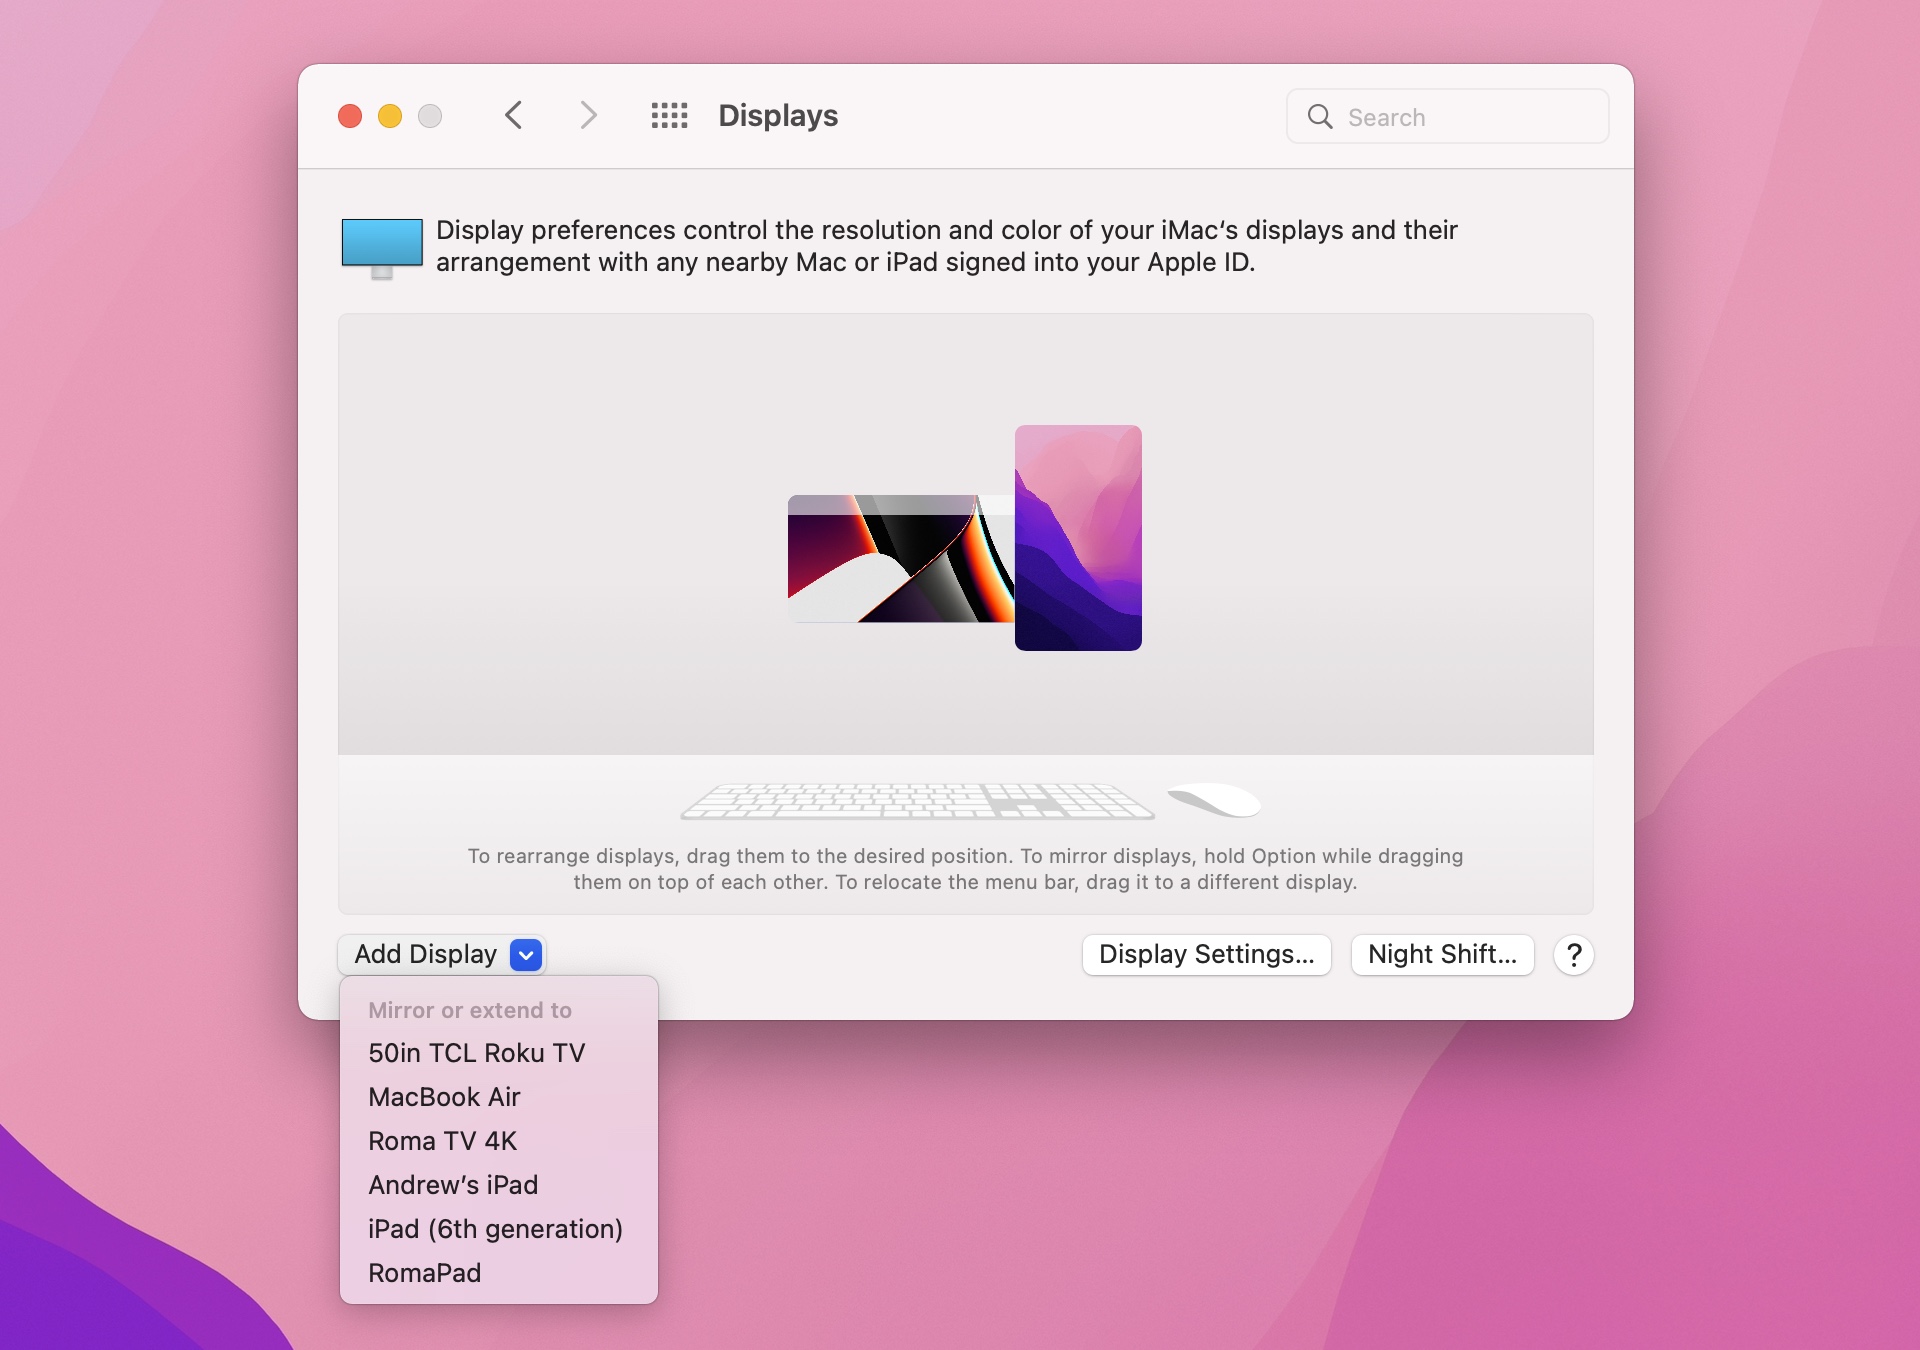
Task: Click the blue monitor display icon
Action: point(381,246)
